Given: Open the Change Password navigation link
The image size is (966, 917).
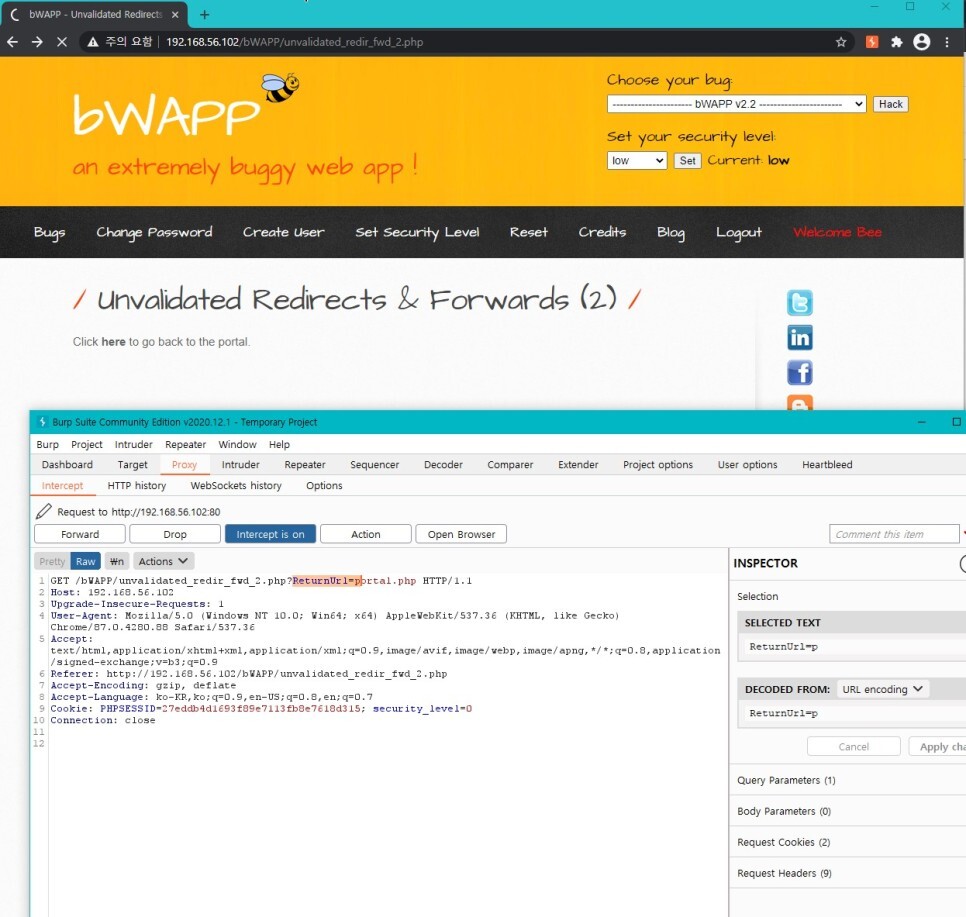Looking at the screenshot, I should (x=154, y=232).
